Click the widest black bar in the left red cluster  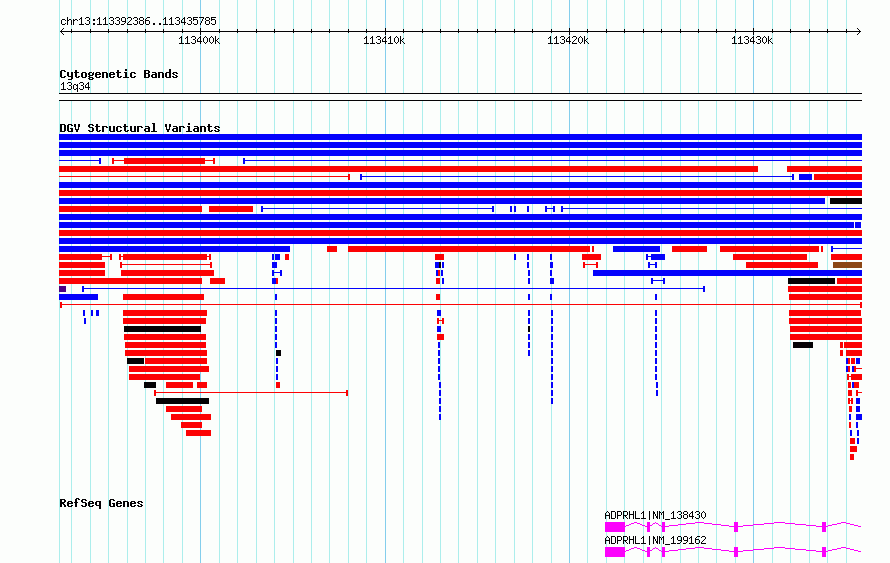click(x=162, y=329)
